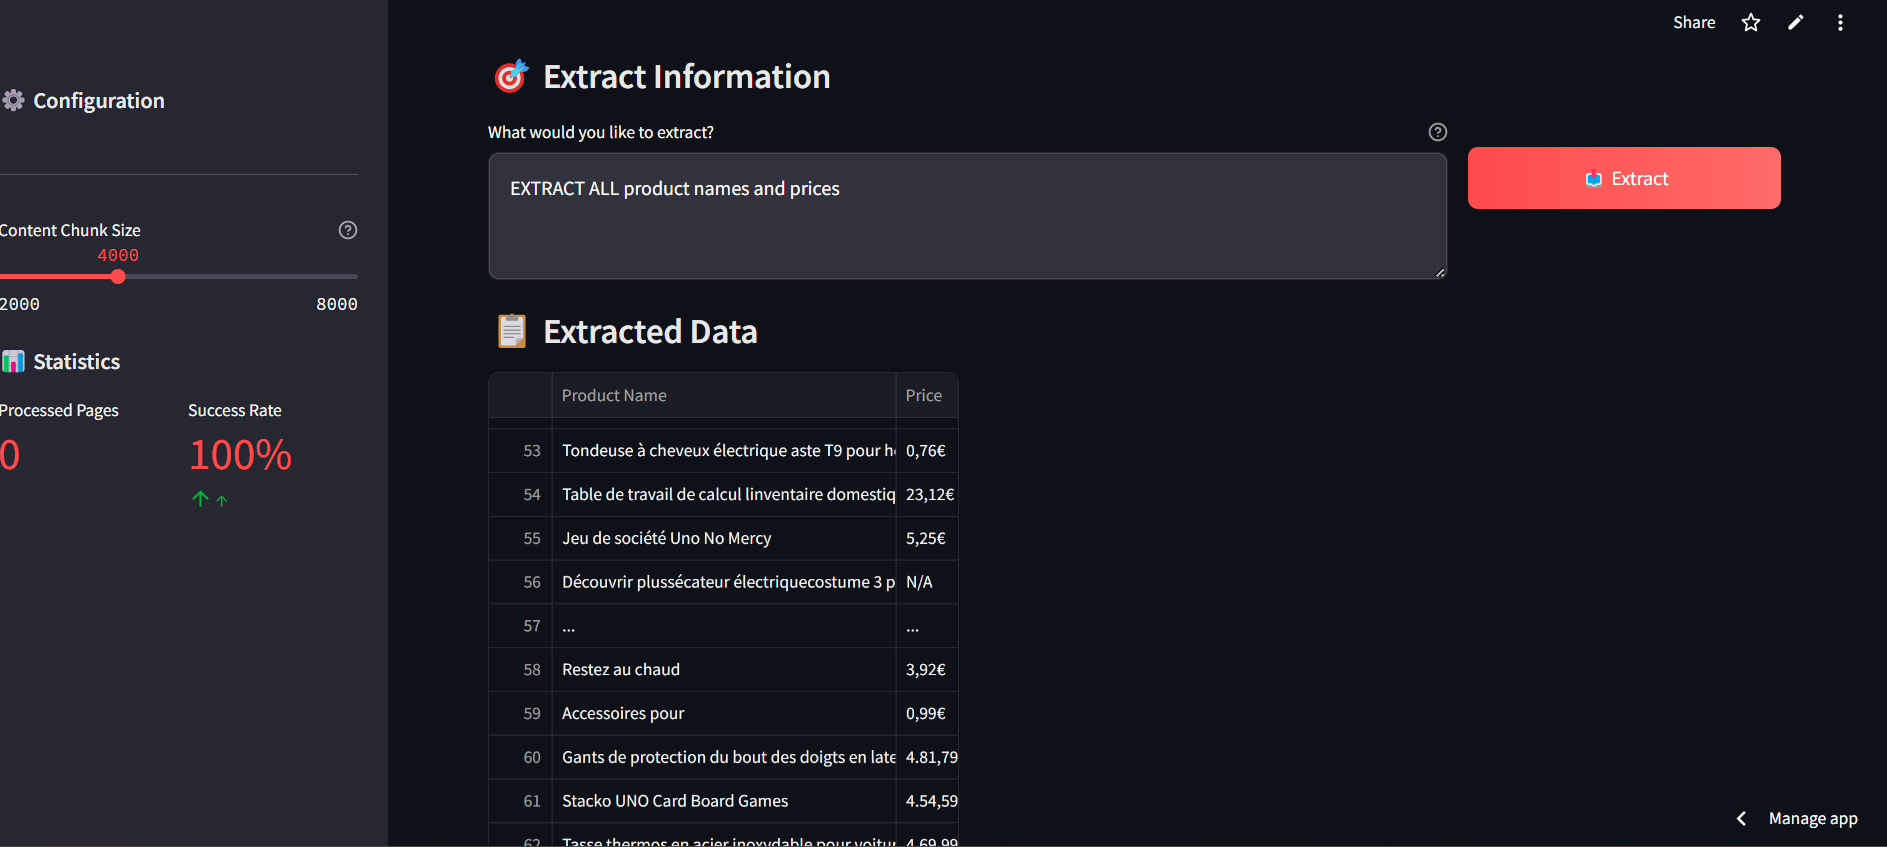This screenshot has width=1887, height=847.
Task: Click the Processed Pages label
Action: pos(59,410)
